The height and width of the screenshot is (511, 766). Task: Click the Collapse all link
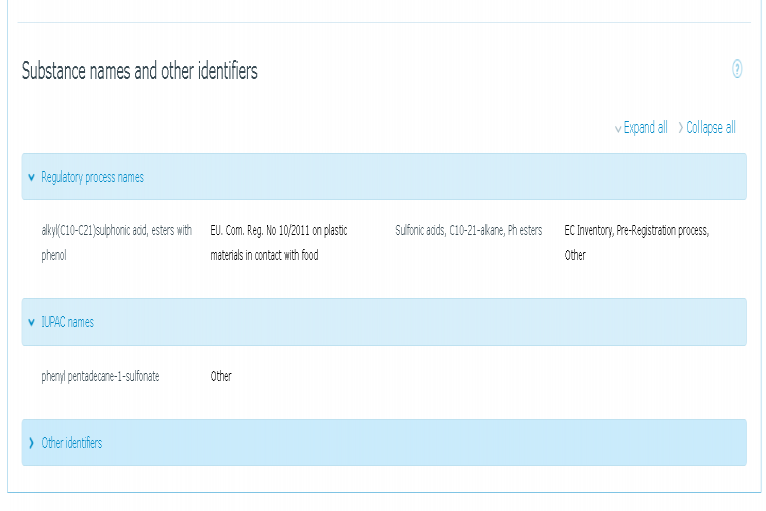point(710,128)
